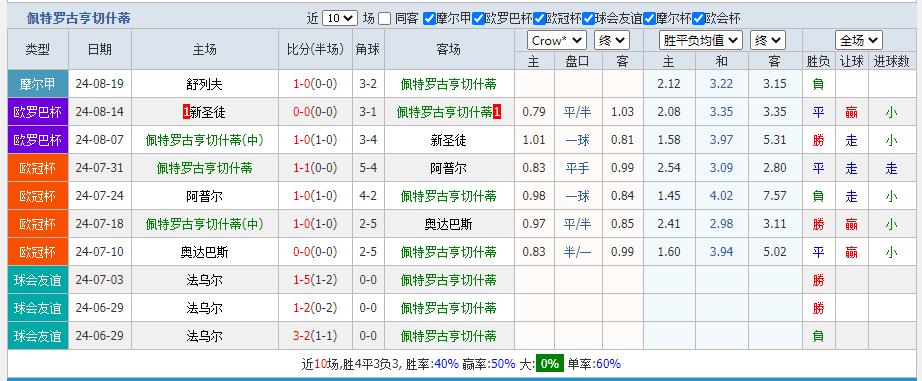Click 一球 handicap on 24-08-07 row
Image resolution: width=922 pixels, height=381 pixels.
pyautogui.click(x=577, y=140)
